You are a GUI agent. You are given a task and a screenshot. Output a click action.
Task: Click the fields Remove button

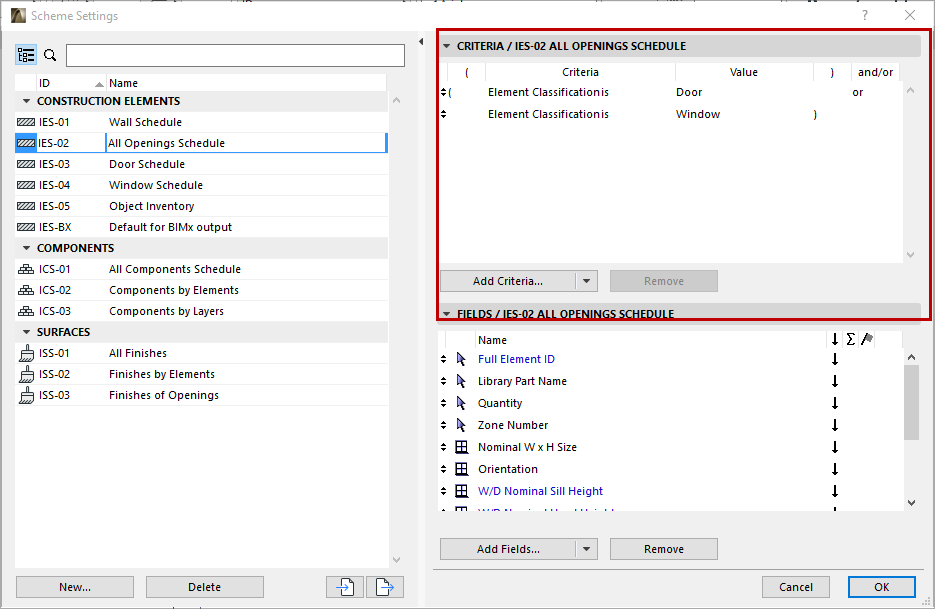[664, 549]
